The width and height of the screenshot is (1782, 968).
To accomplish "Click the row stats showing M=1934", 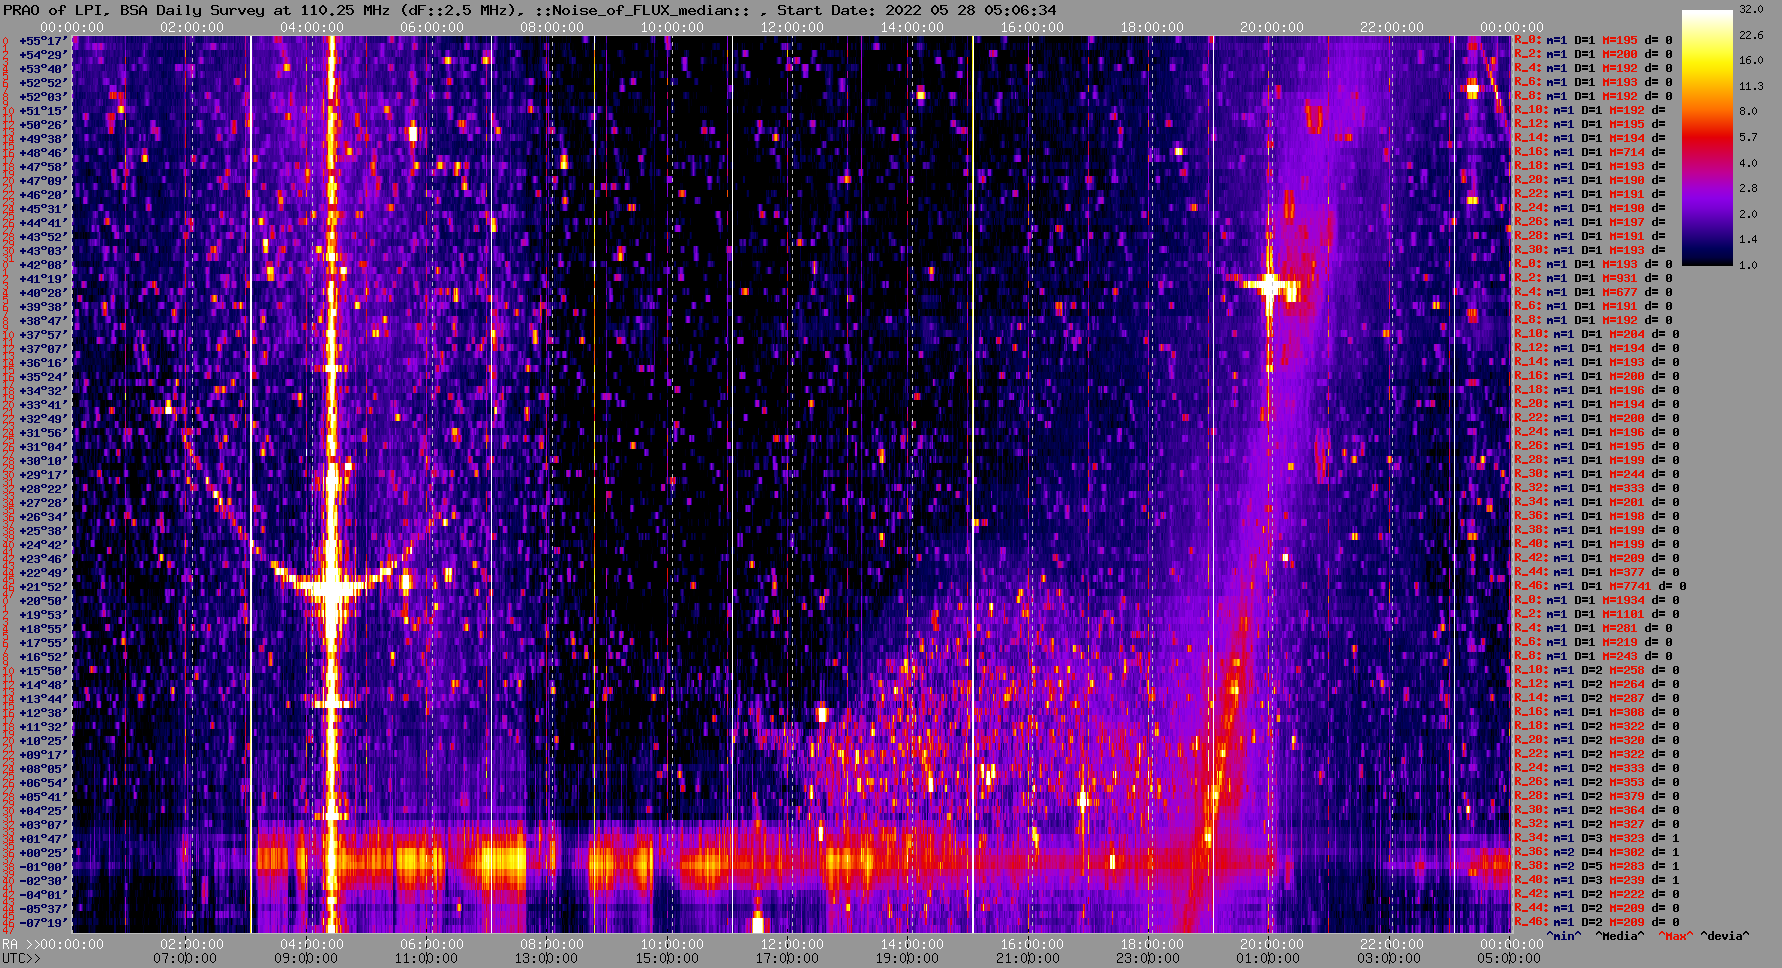I will [1597, 600].
